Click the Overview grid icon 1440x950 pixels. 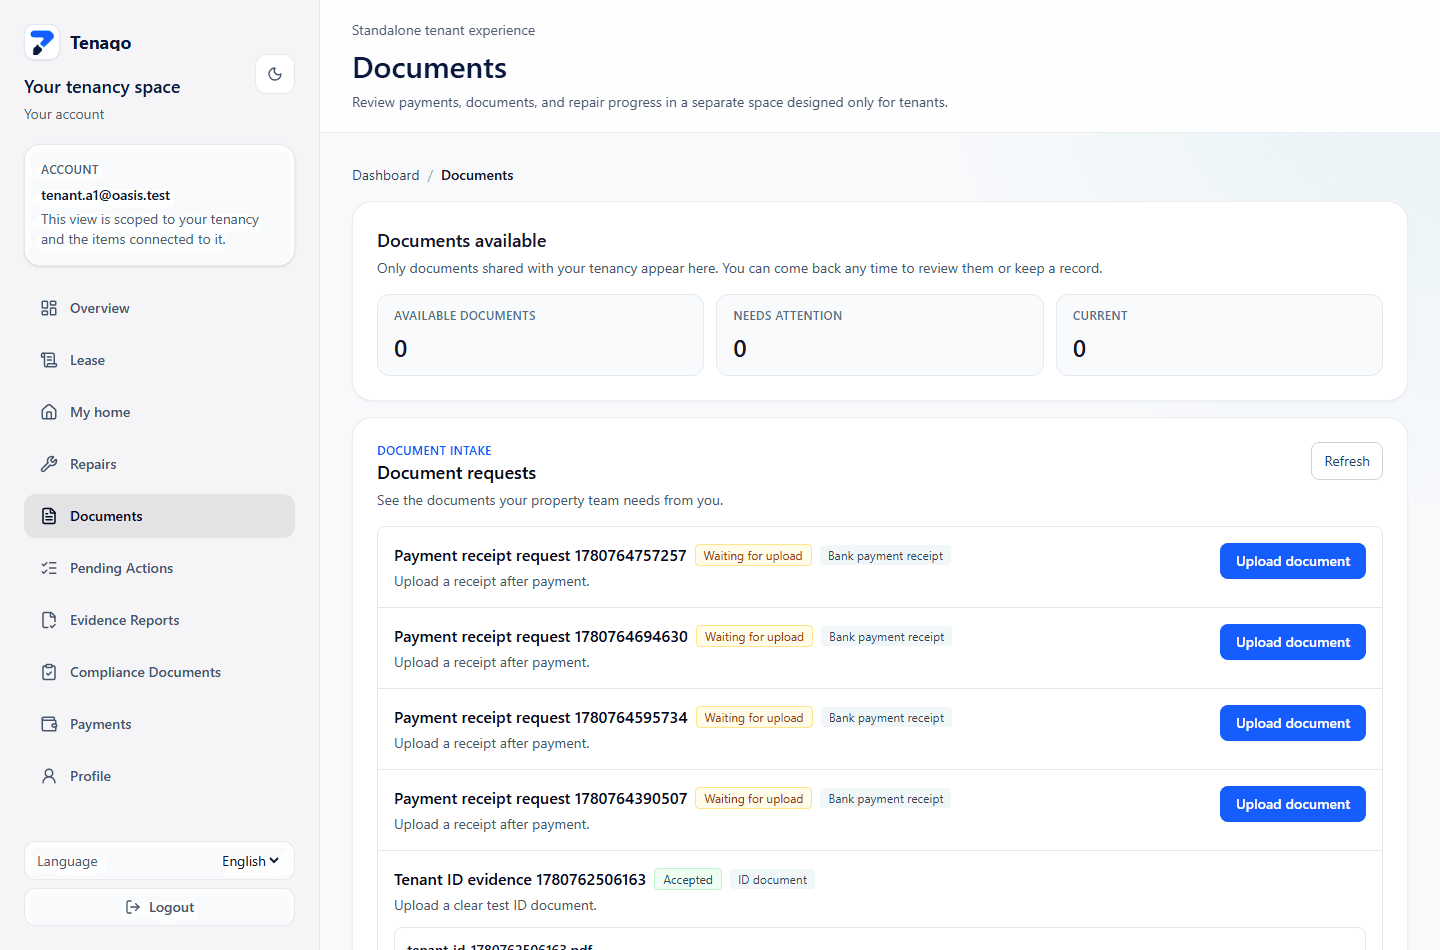point(49,308)
